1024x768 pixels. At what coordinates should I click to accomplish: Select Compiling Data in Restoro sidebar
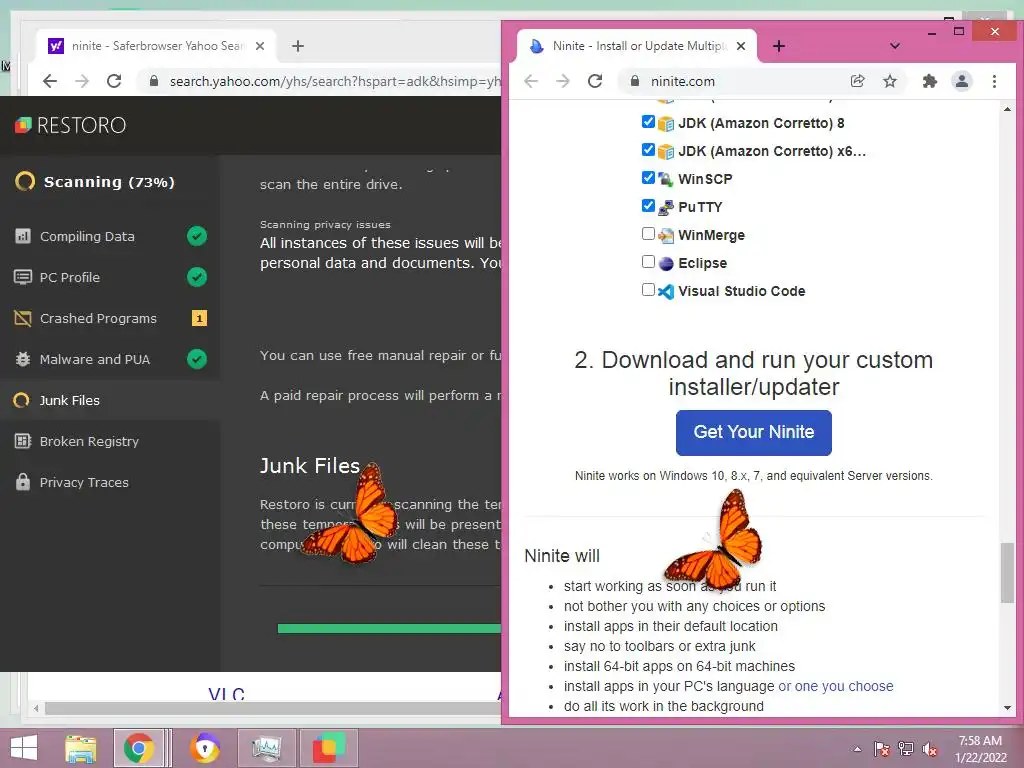point(110,236)
